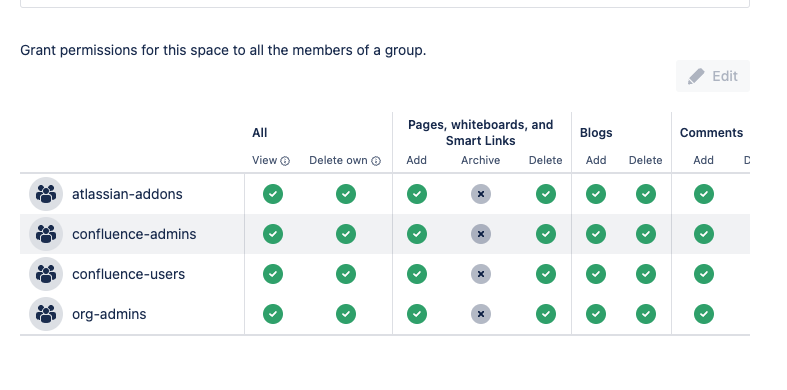This screenshot has width=787, height=390.
Task: Click the Pages Delete checkmark for confluence-users
Action: (546, 274)
